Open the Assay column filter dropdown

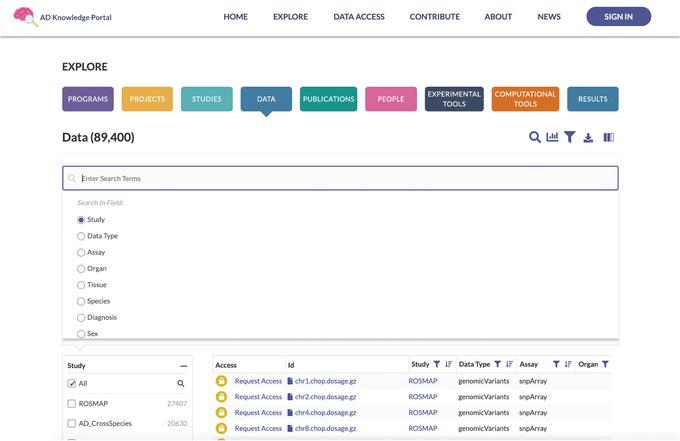(556, 365)
